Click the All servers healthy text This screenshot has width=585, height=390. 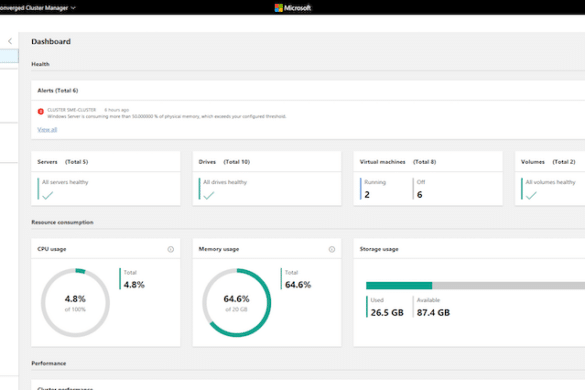pyautogui.click(x=65, y=182)
